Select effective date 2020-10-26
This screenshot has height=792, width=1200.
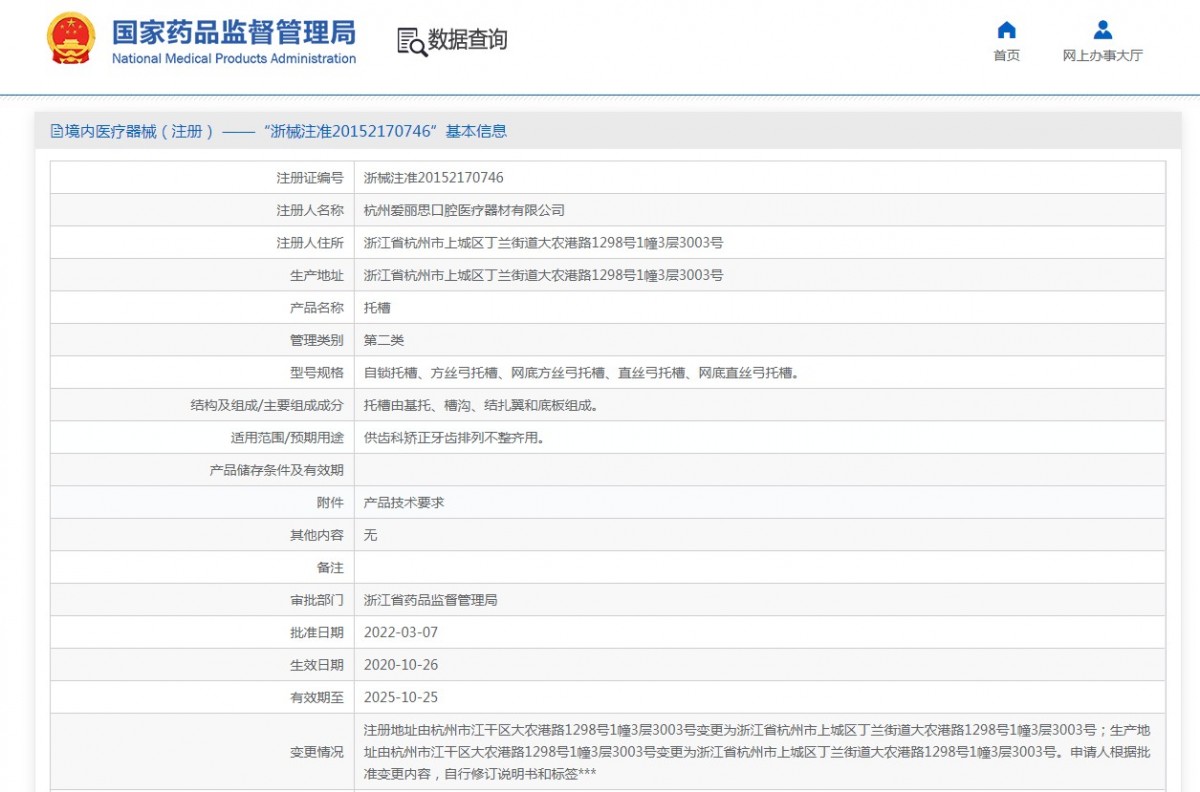[401, 665]
